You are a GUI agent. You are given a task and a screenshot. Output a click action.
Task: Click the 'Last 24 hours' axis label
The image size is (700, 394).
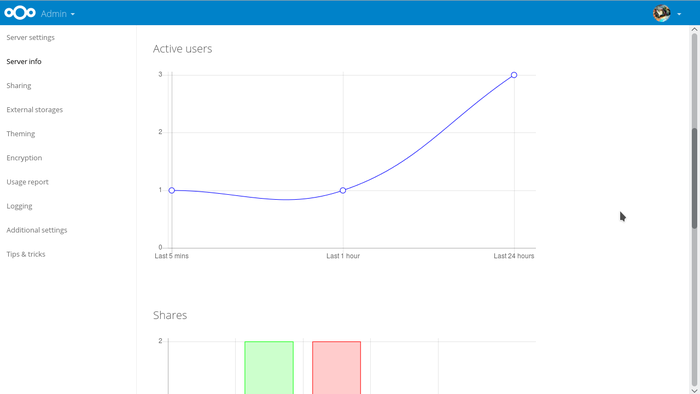(x=514, y=256)
